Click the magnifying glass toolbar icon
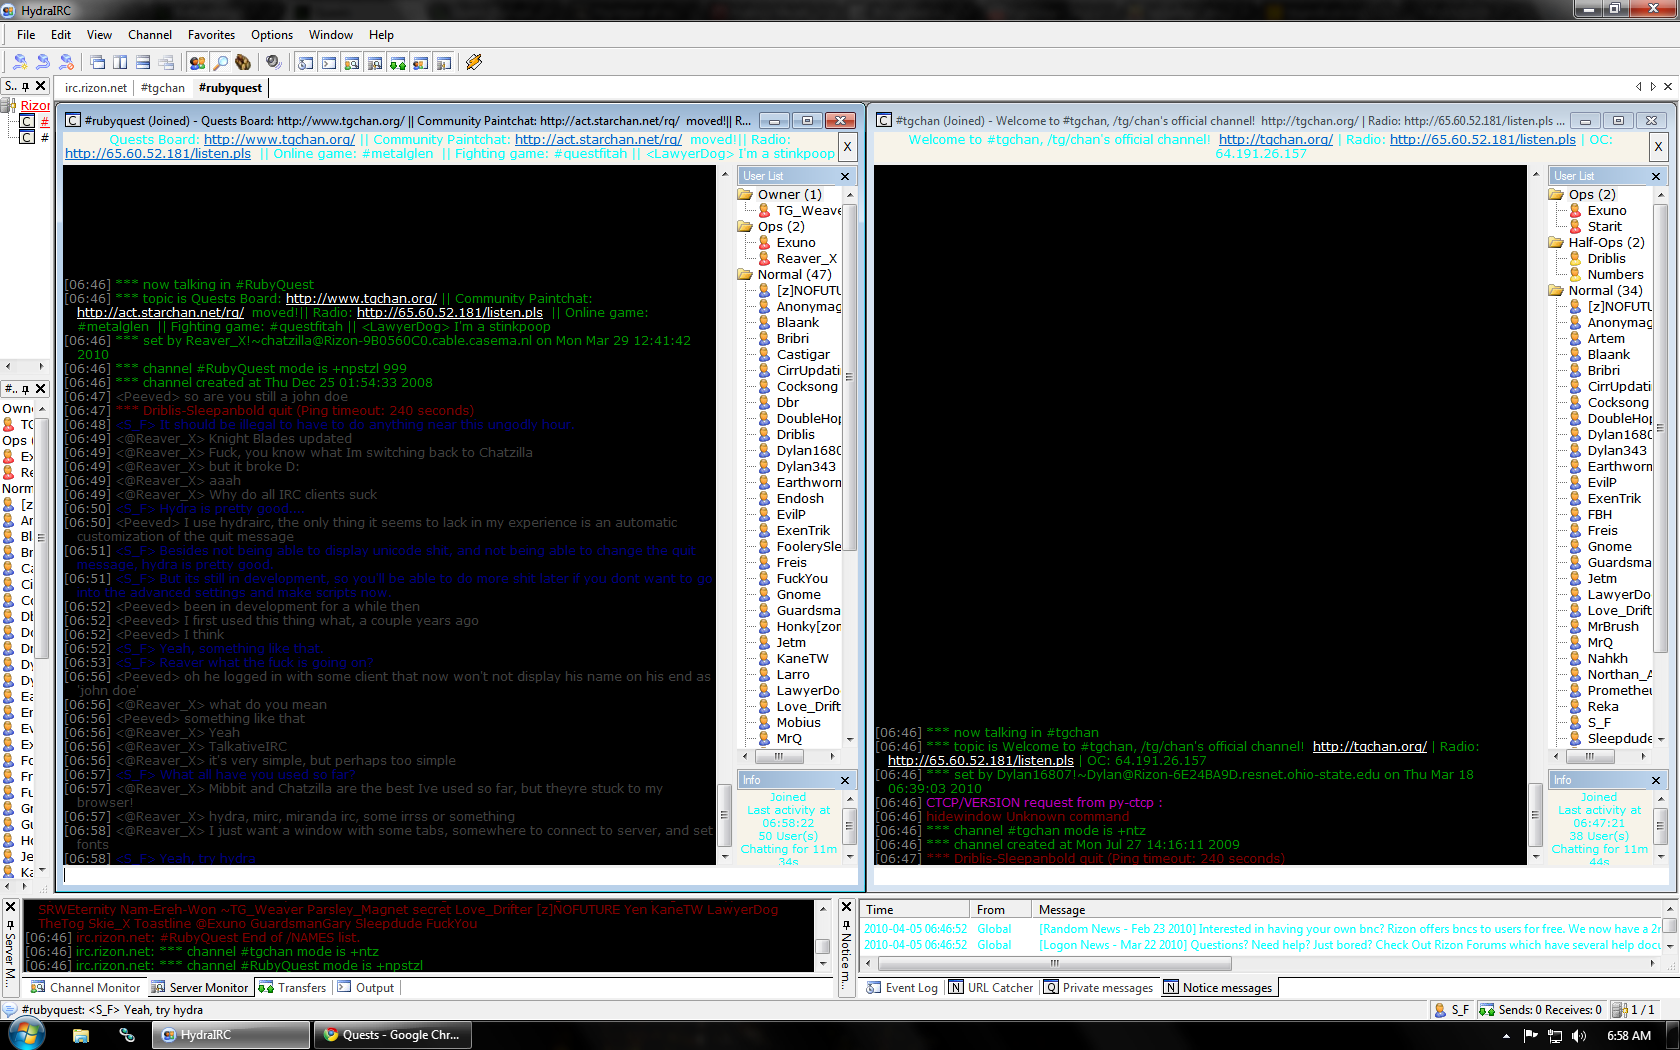This screenshot has height=1050, width=1680. click(220, 62)
